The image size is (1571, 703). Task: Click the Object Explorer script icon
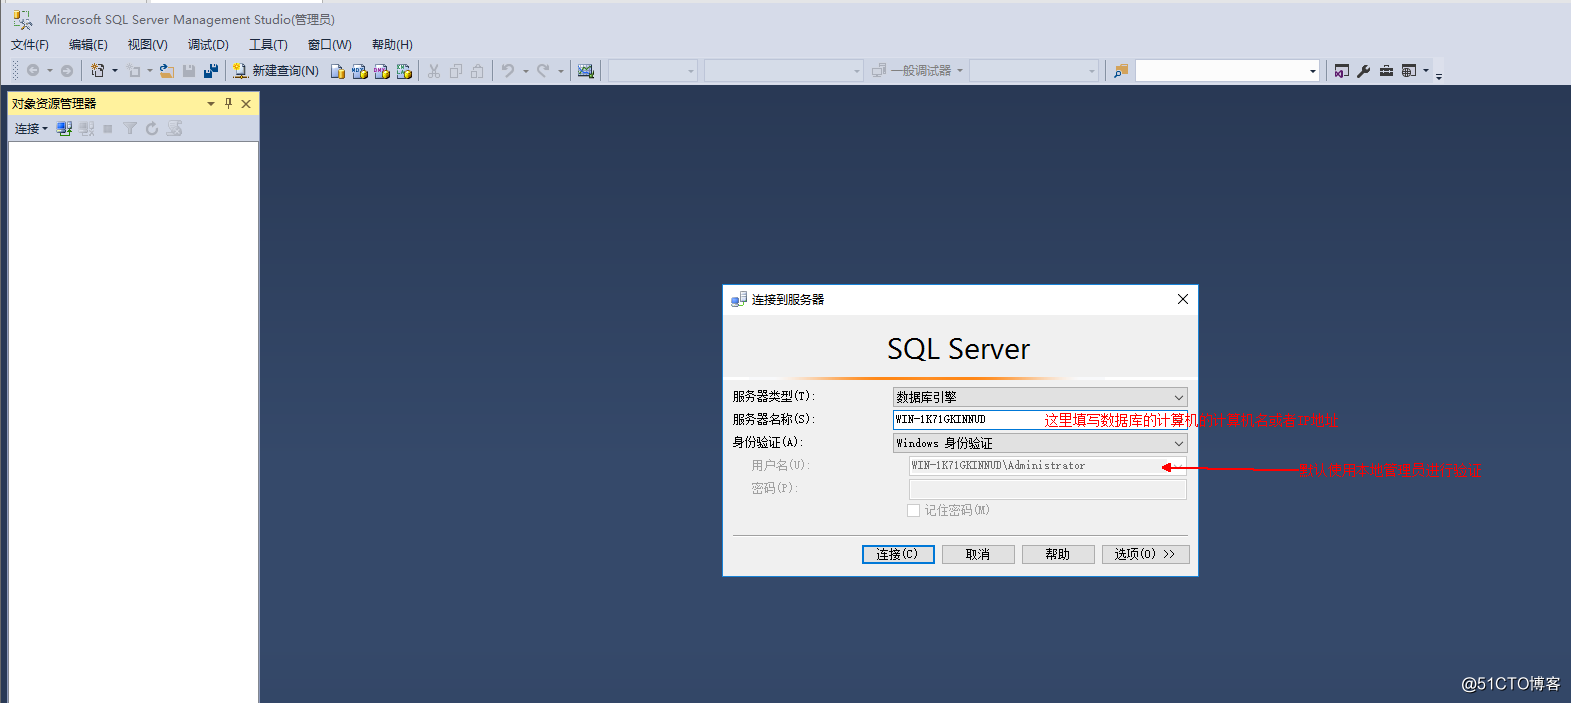point(175,129)
